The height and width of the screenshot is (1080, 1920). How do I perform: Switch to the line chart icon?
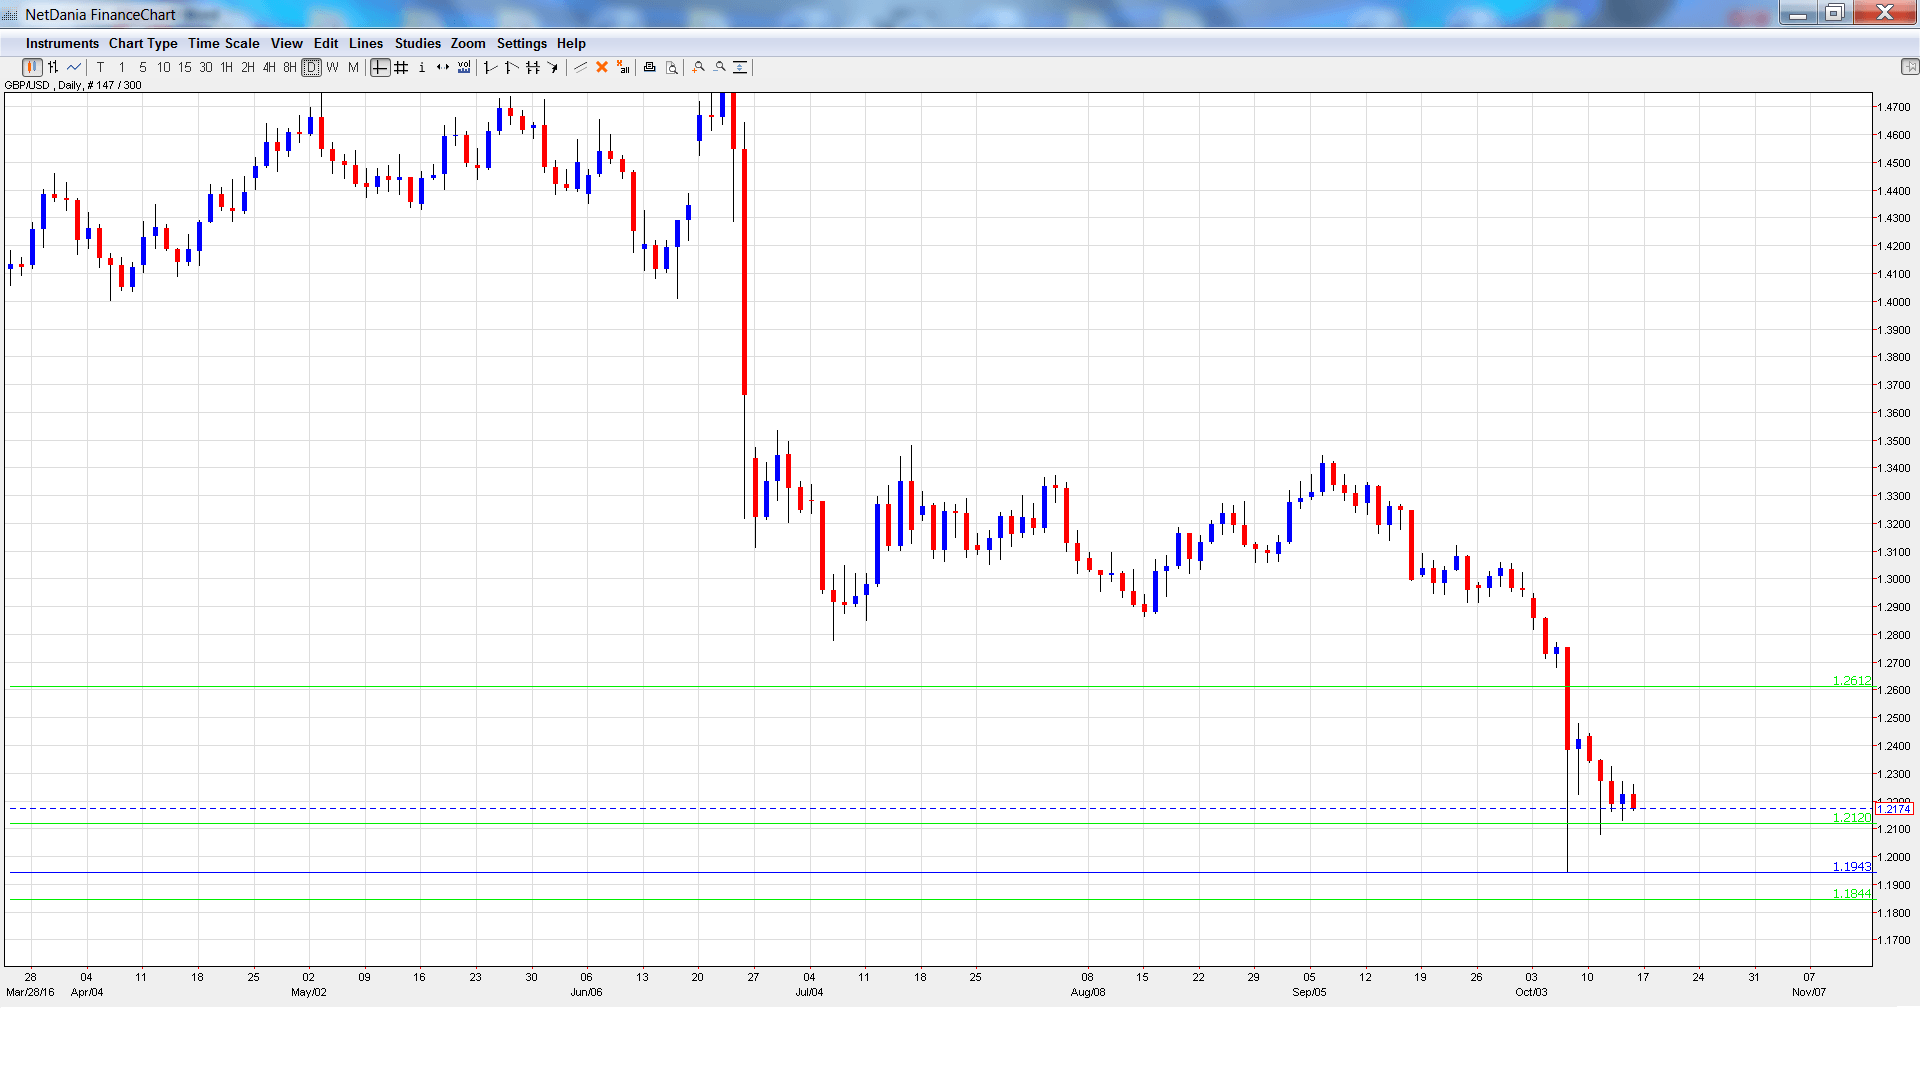(x=74, y=67)
